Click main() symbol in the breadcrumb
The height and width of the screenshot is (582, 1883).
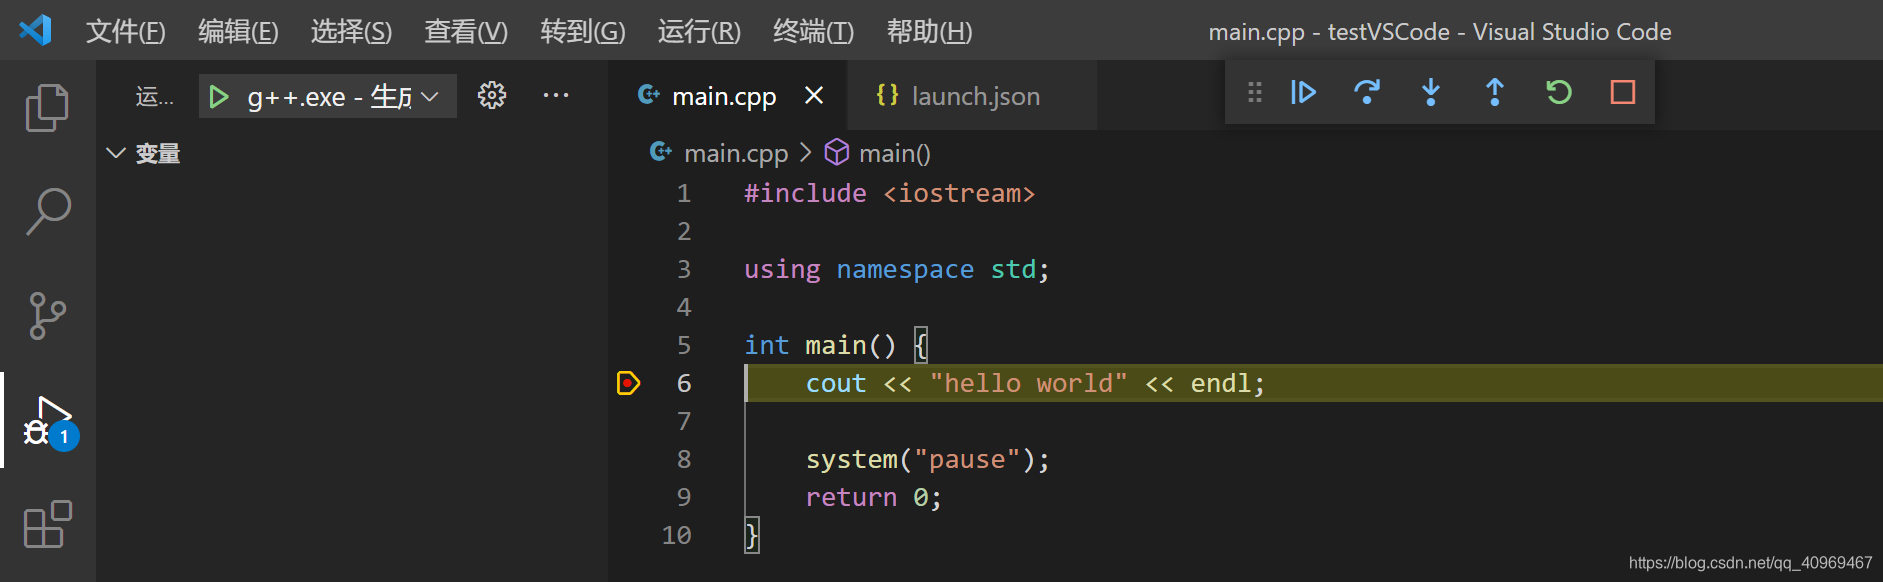[895, 153]
